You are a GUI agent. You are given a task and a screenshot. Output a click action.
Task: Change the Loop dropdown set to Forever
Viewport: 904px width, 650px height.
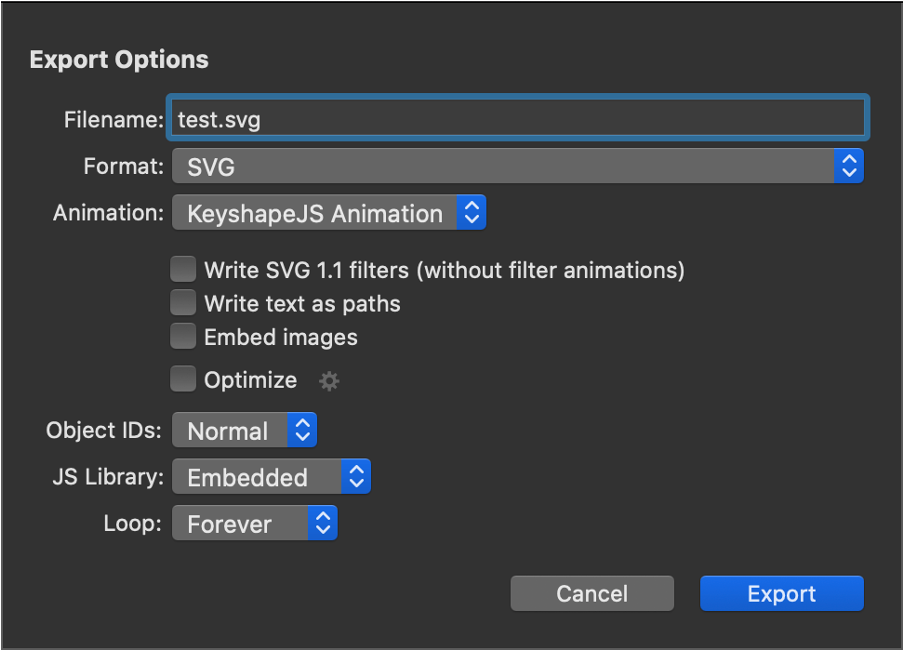click(x=255, y=524)
